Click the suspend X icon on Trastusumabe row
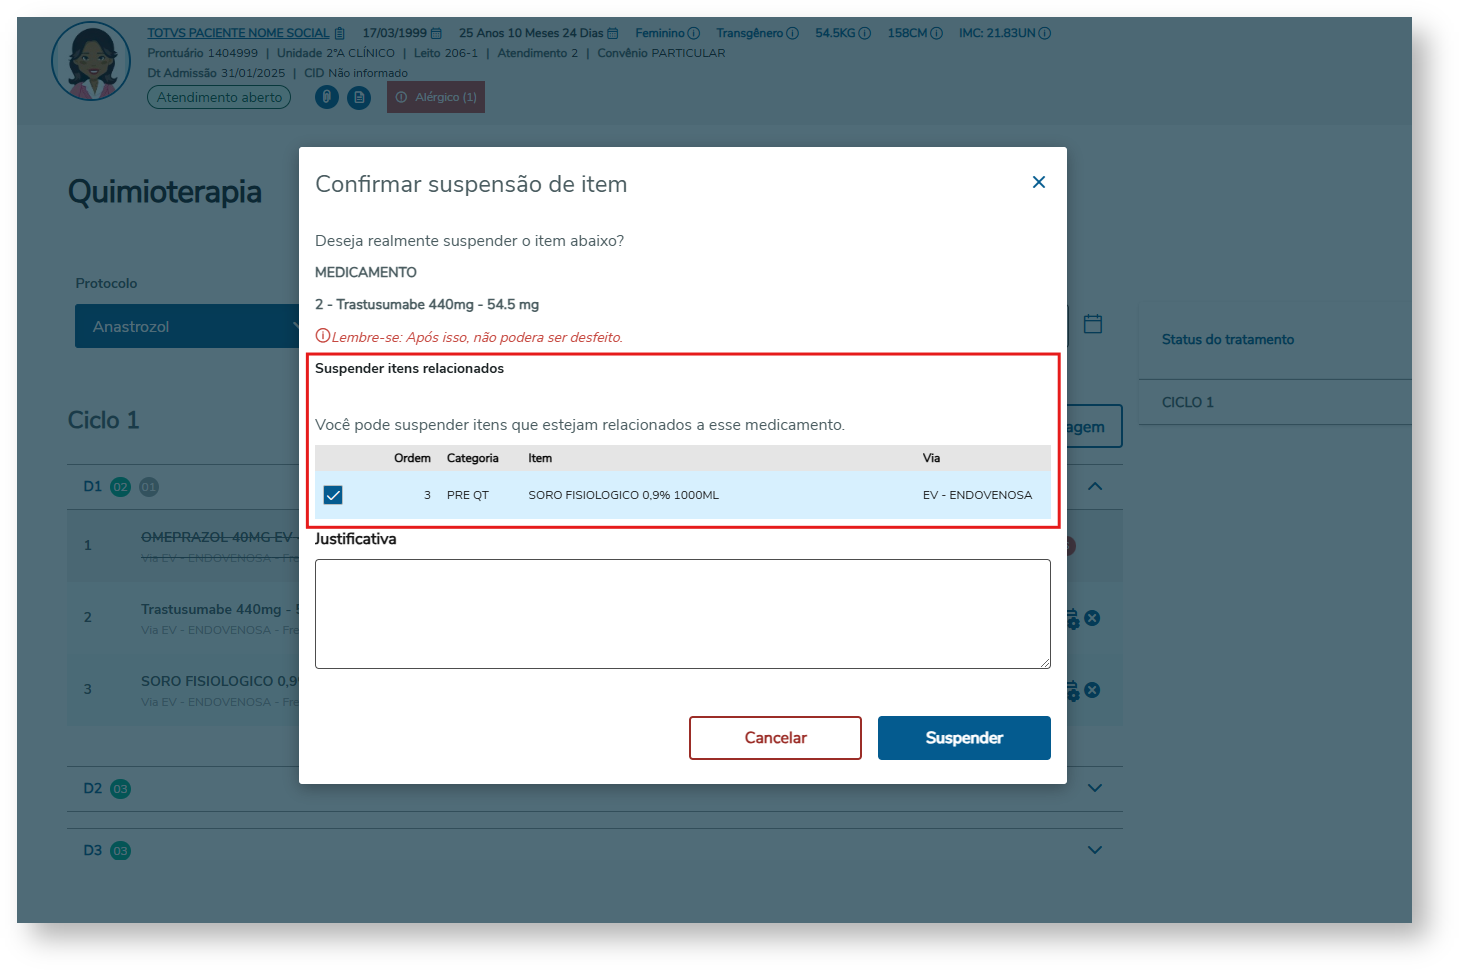Screen dimensions: 1460x971 point(1092,618)
